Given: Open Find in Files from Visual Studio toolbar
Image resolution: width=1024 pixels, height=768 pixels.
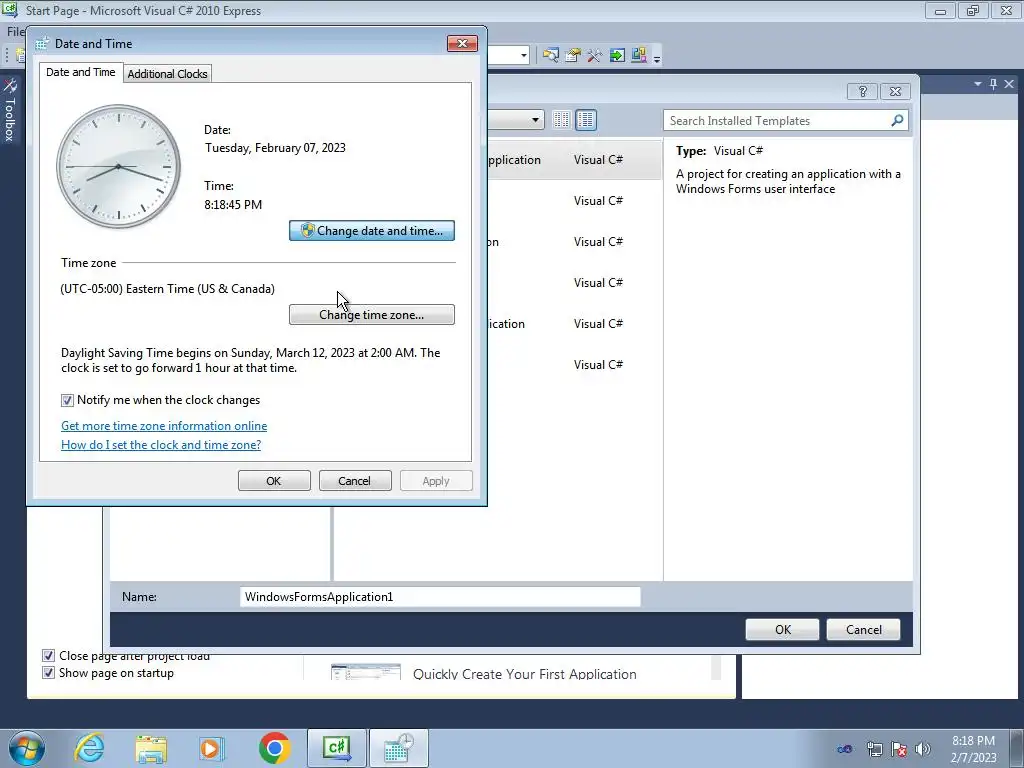Looking at the screenshot, I should pyautogui.click(x=551, y=56).
